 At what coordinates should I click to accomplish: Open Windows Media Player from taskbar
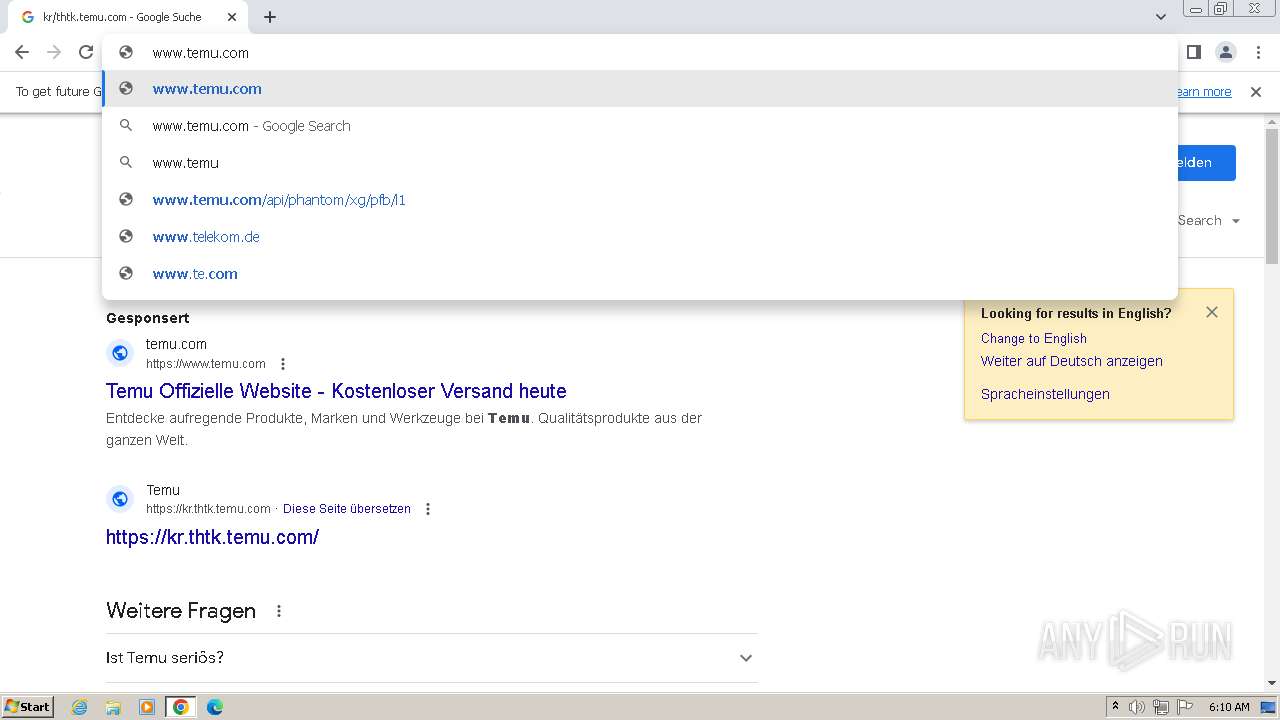click(147, 707)
